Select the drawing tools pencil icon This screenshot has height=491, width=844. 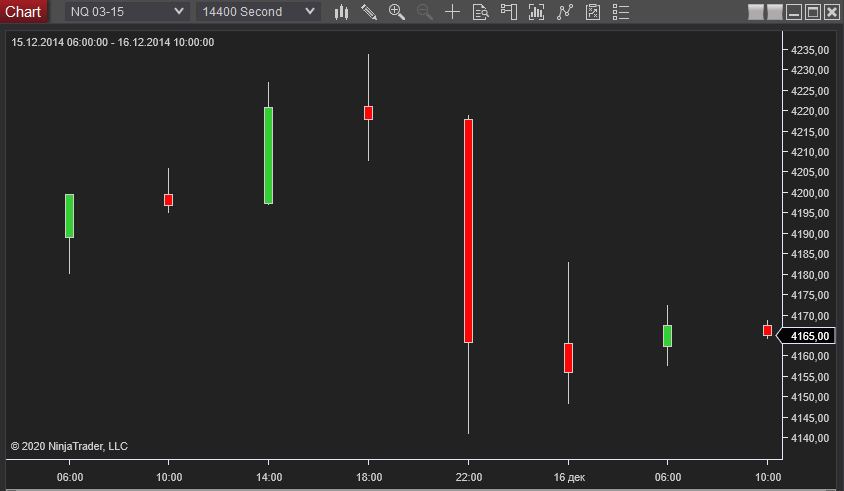[369, 12]
